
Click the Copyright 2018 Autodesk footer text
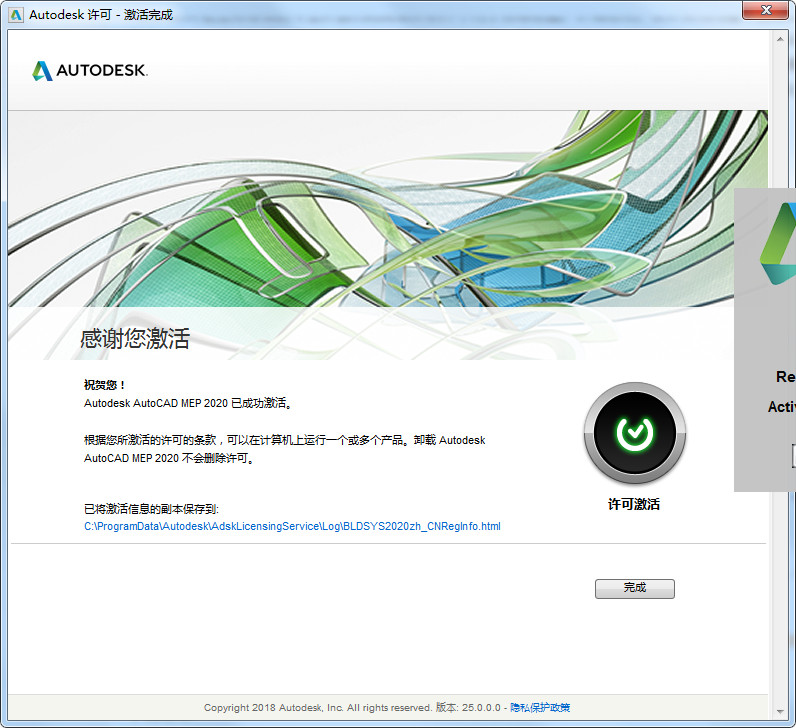[317, 708]
